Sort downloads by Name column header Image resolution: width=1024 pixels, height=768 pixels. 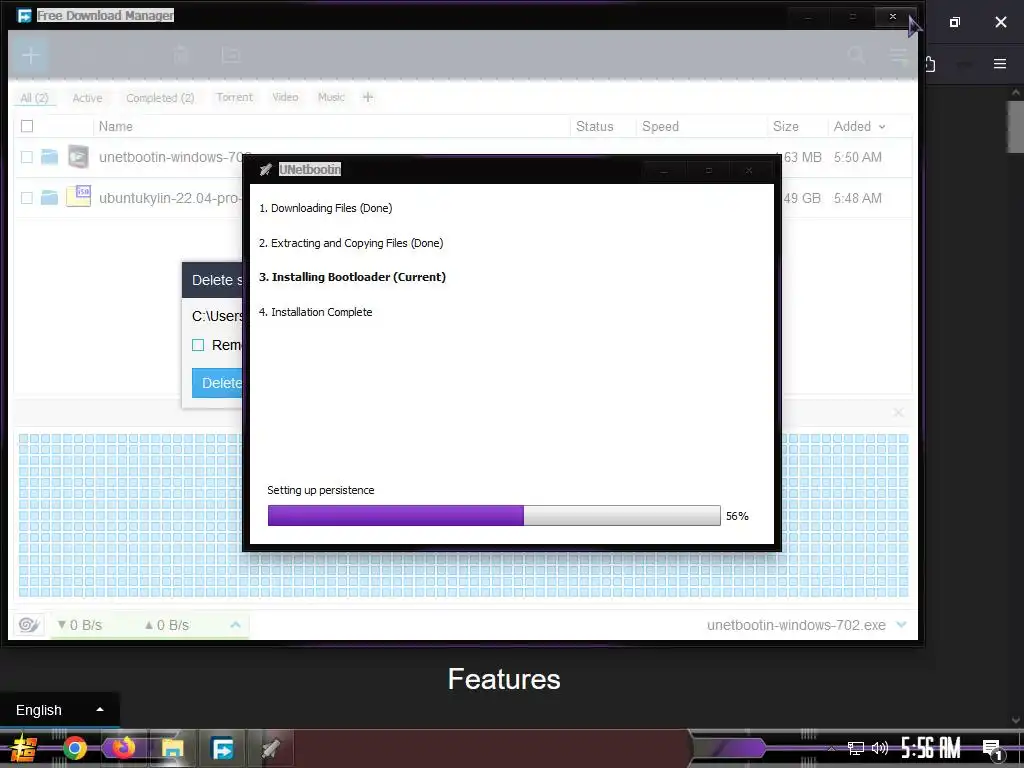[116, 127]
